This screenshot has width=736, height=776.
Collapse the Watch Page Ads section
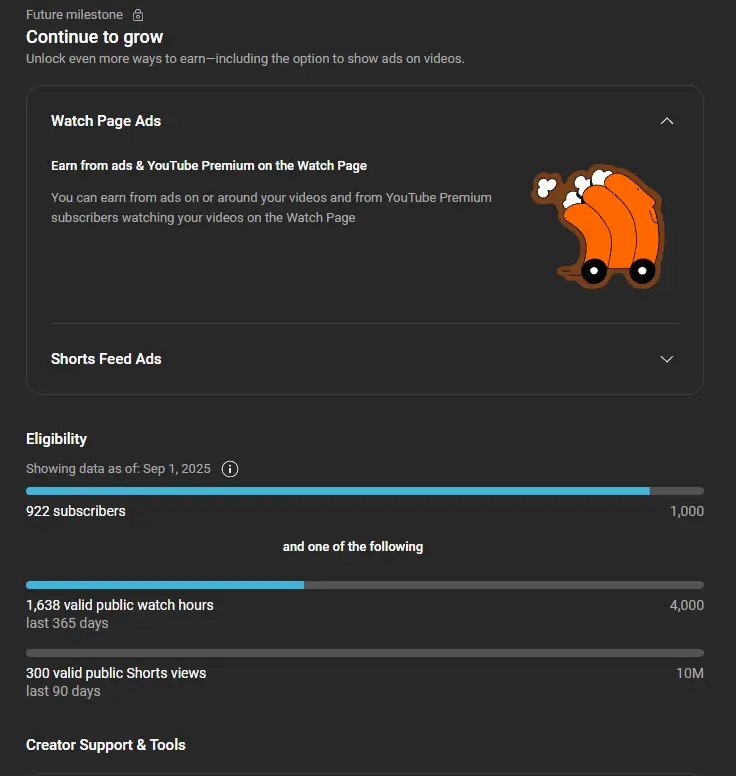[667, 121]
